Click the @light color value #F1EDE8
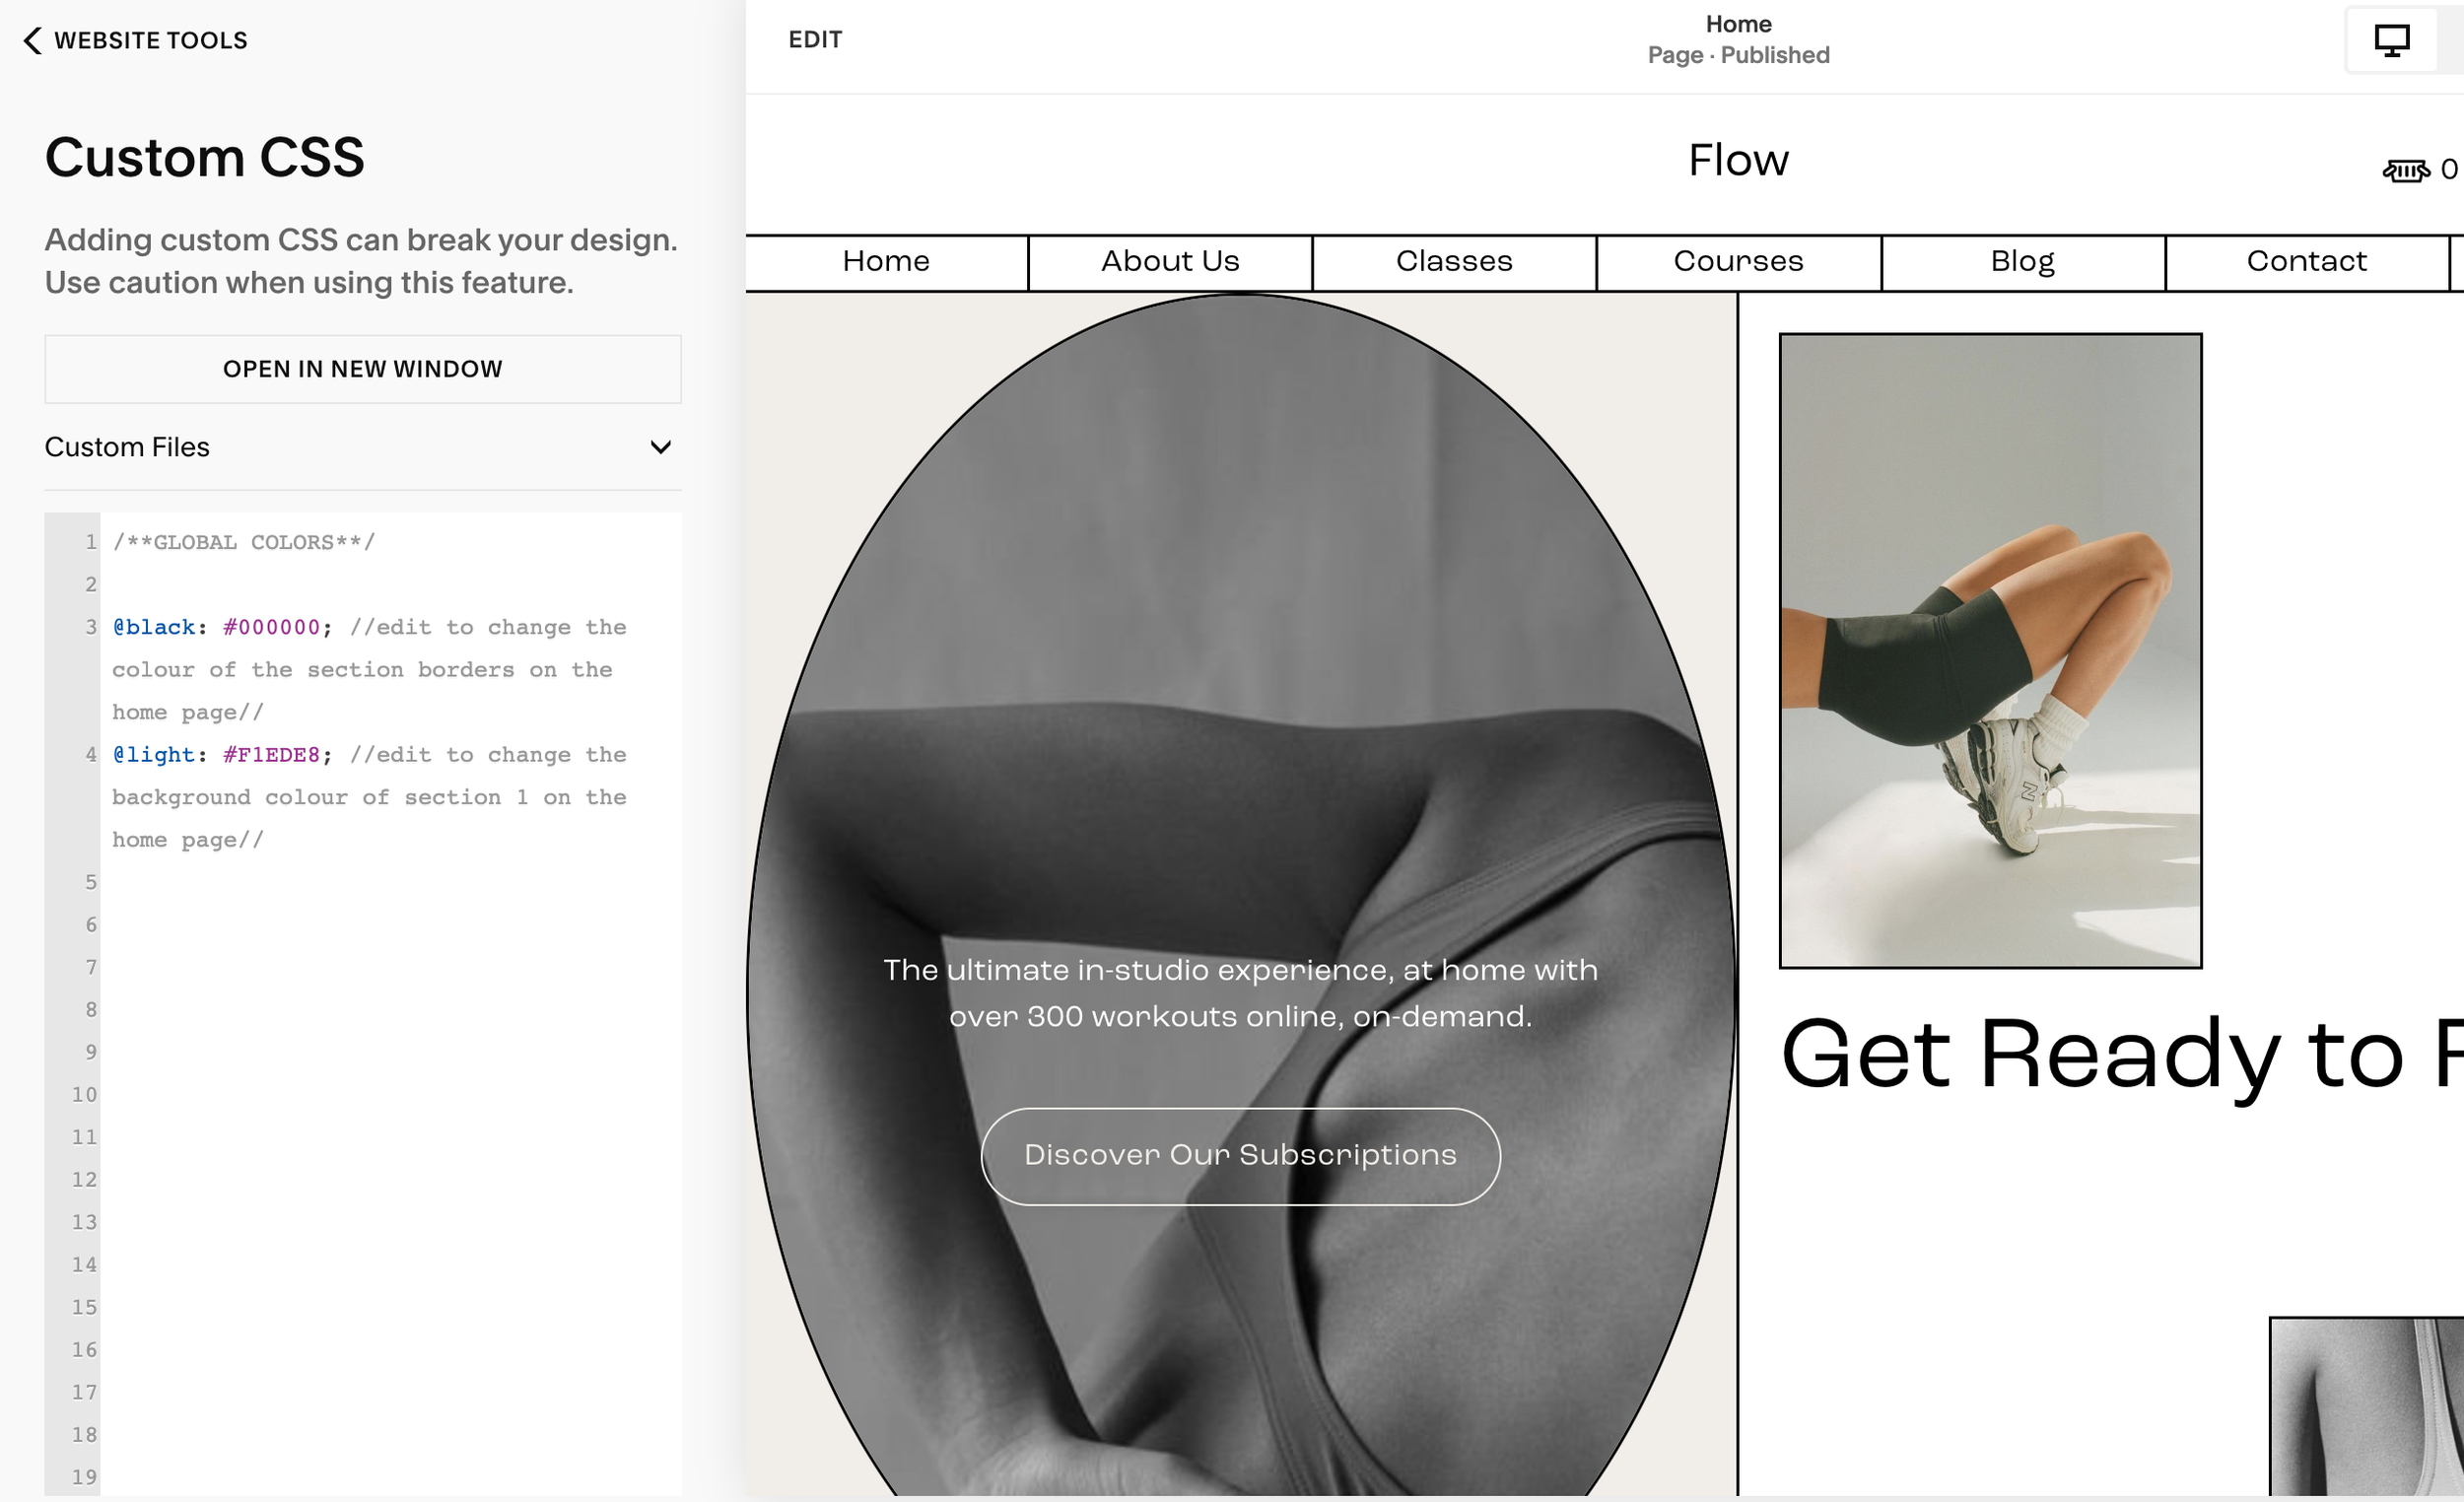 coord(271,755)
